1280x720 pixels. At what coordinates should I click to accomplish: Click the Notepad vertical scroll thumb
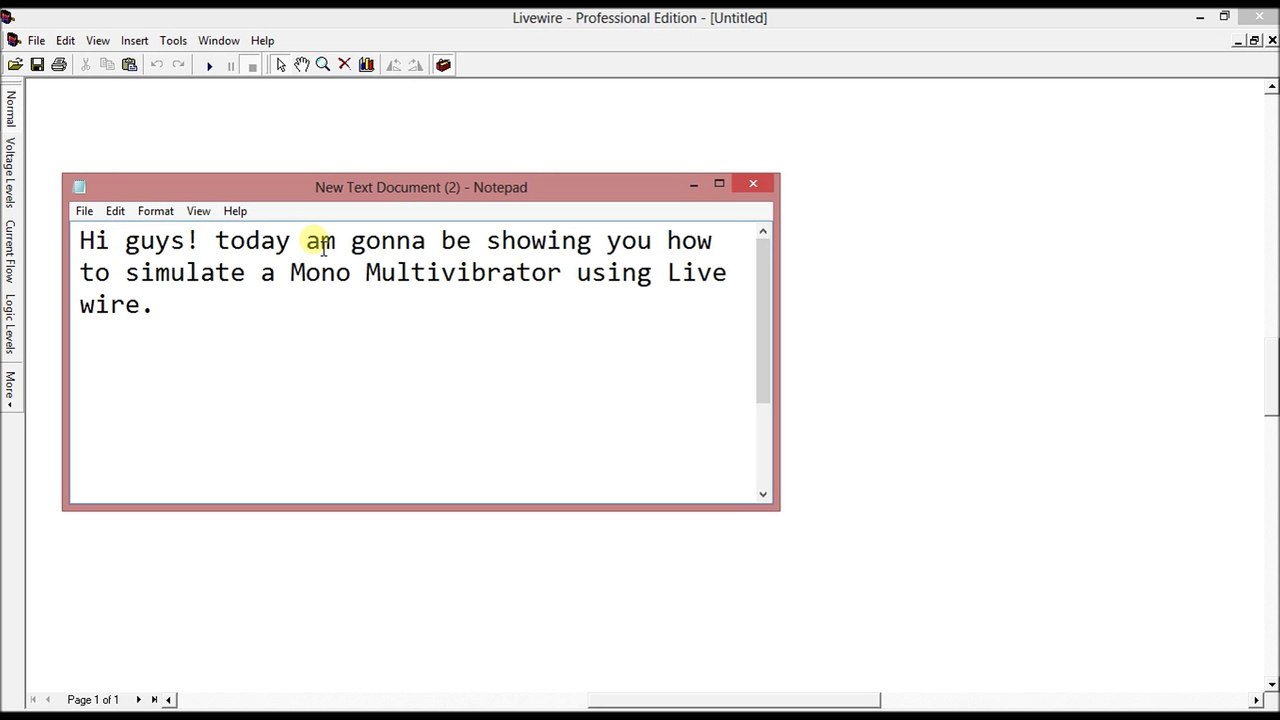[x=763, y=322]
